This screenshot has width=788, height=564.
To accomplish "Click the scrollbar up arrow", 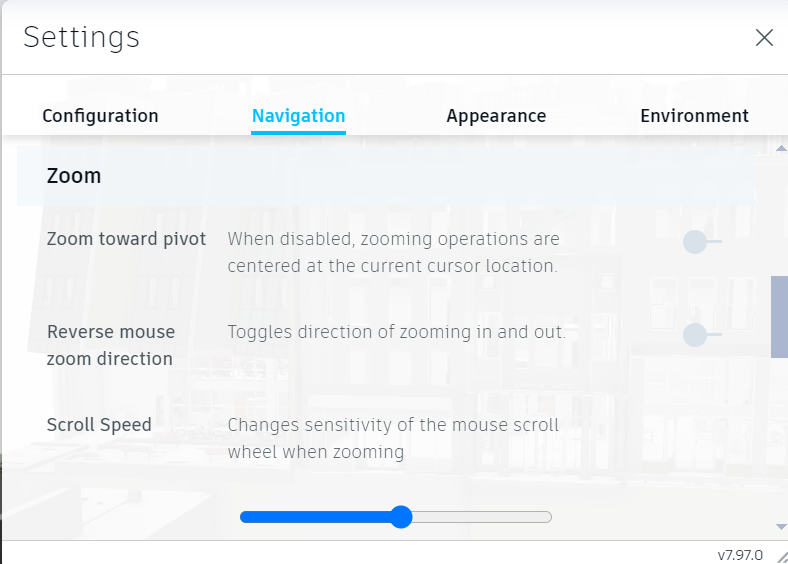I will [781, 149].
